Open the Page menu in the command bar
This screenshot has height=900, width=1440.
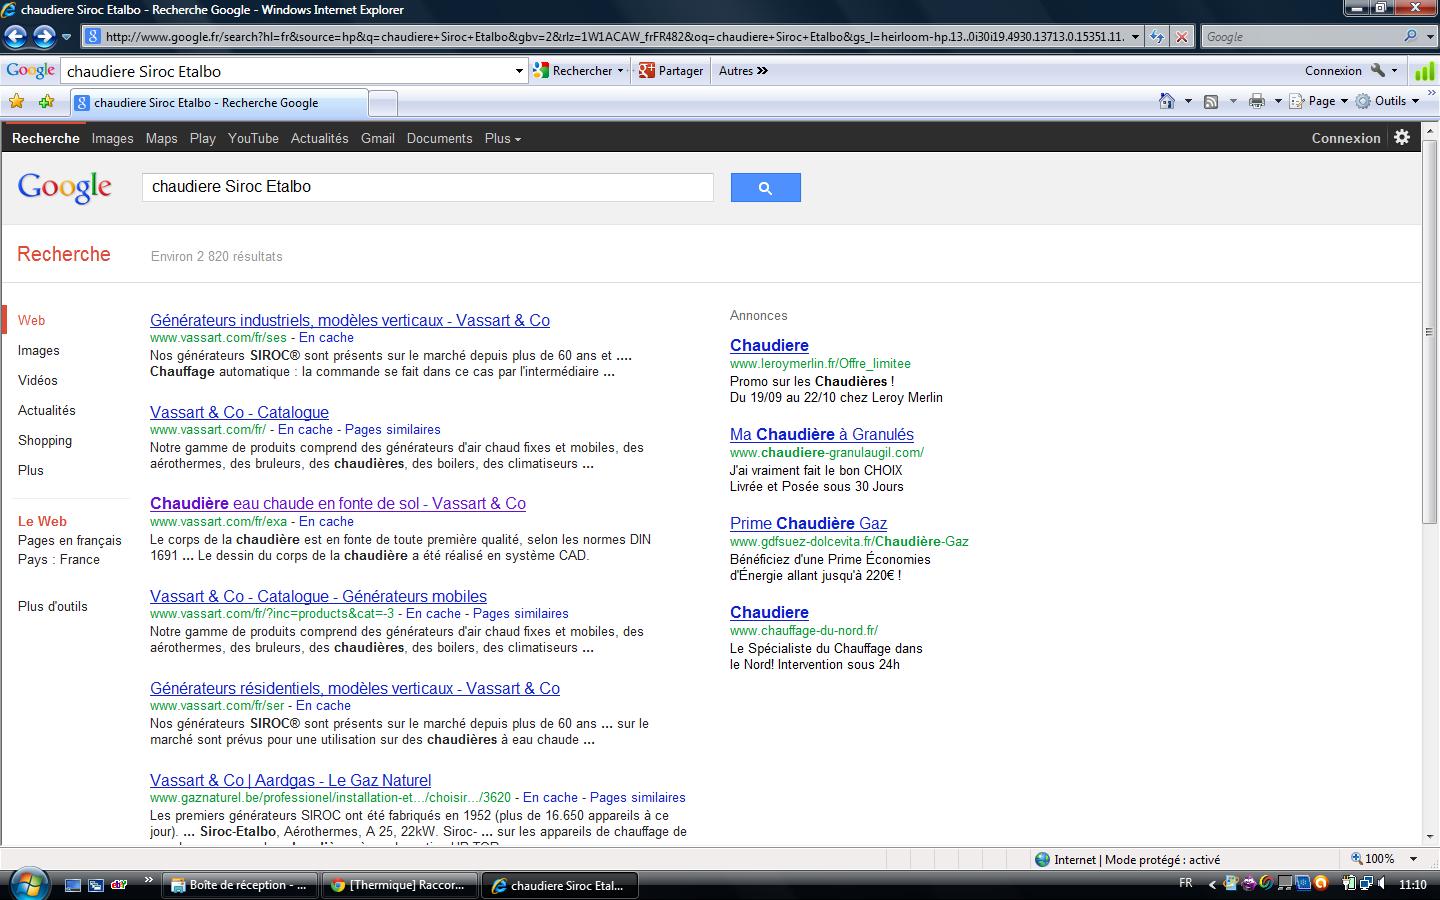[1319, 101]
